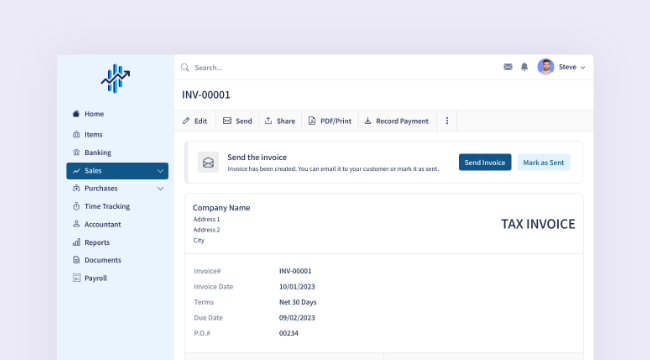Open the Home menu item
This screenshot has height=360, width=650.
point(94,114)
